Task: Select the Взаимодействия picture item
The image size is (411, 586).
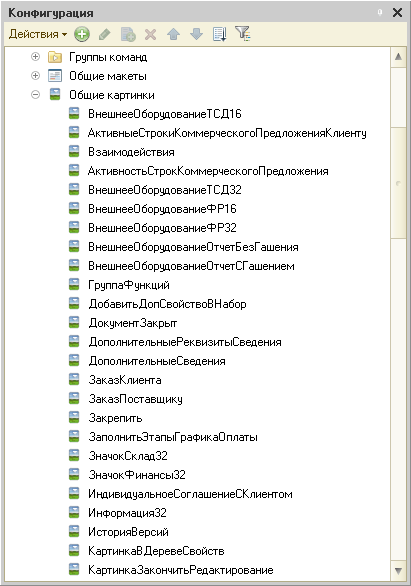Action: coord(131,152)
